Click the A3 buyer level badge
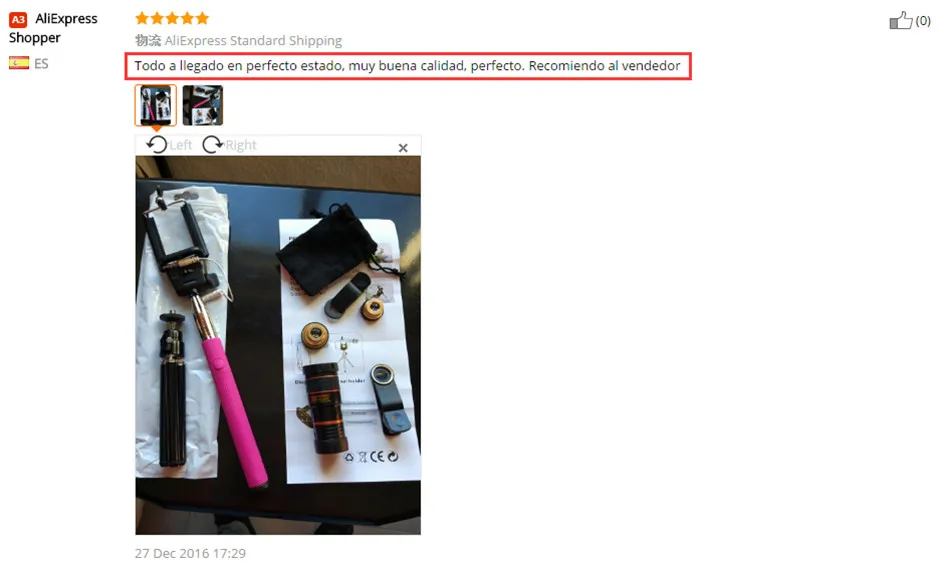Screen dimensions: 950x571 18,19
